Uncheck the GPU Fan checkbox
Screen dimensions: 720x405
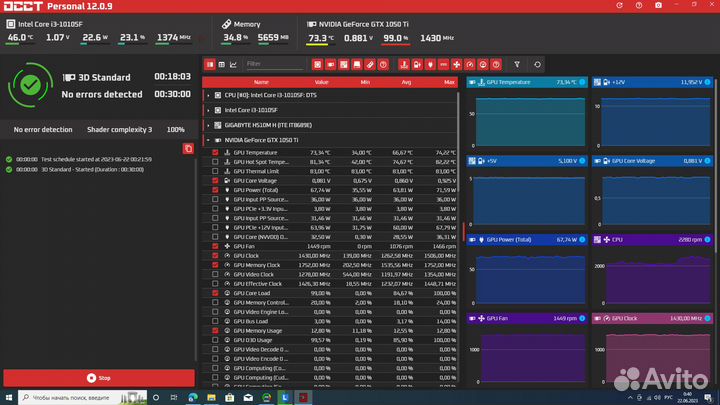click(x=215, y=246)
